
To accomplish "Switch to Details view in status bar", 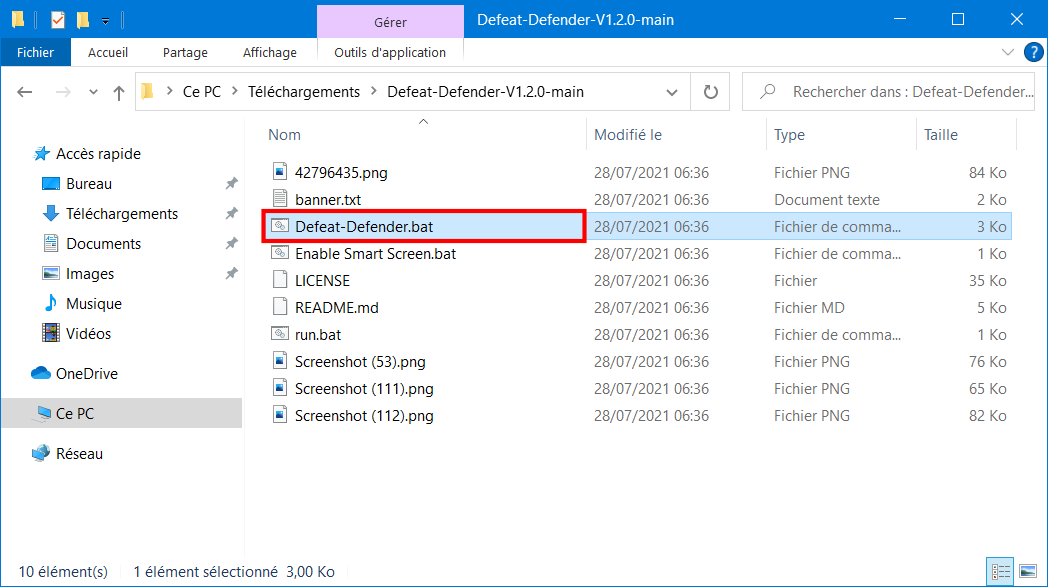I will point(1001,572).
